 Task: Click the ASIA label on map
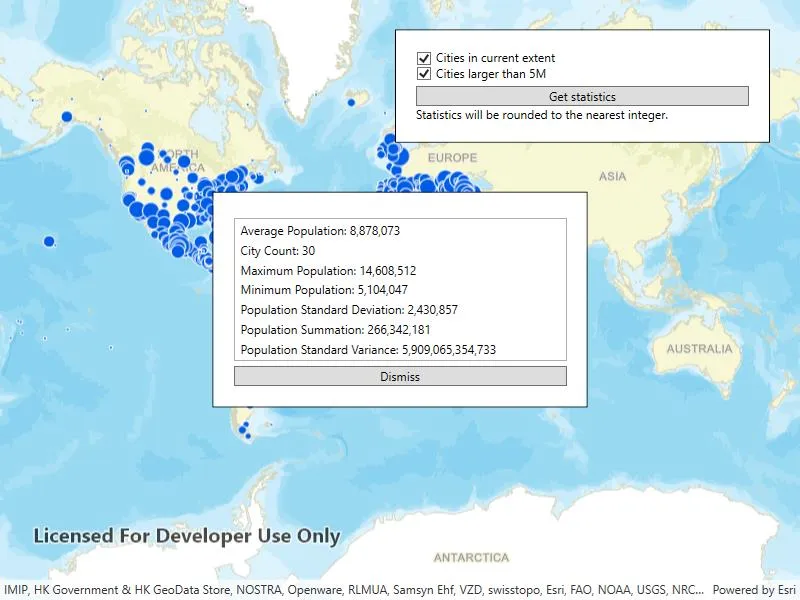coord(612,177)
